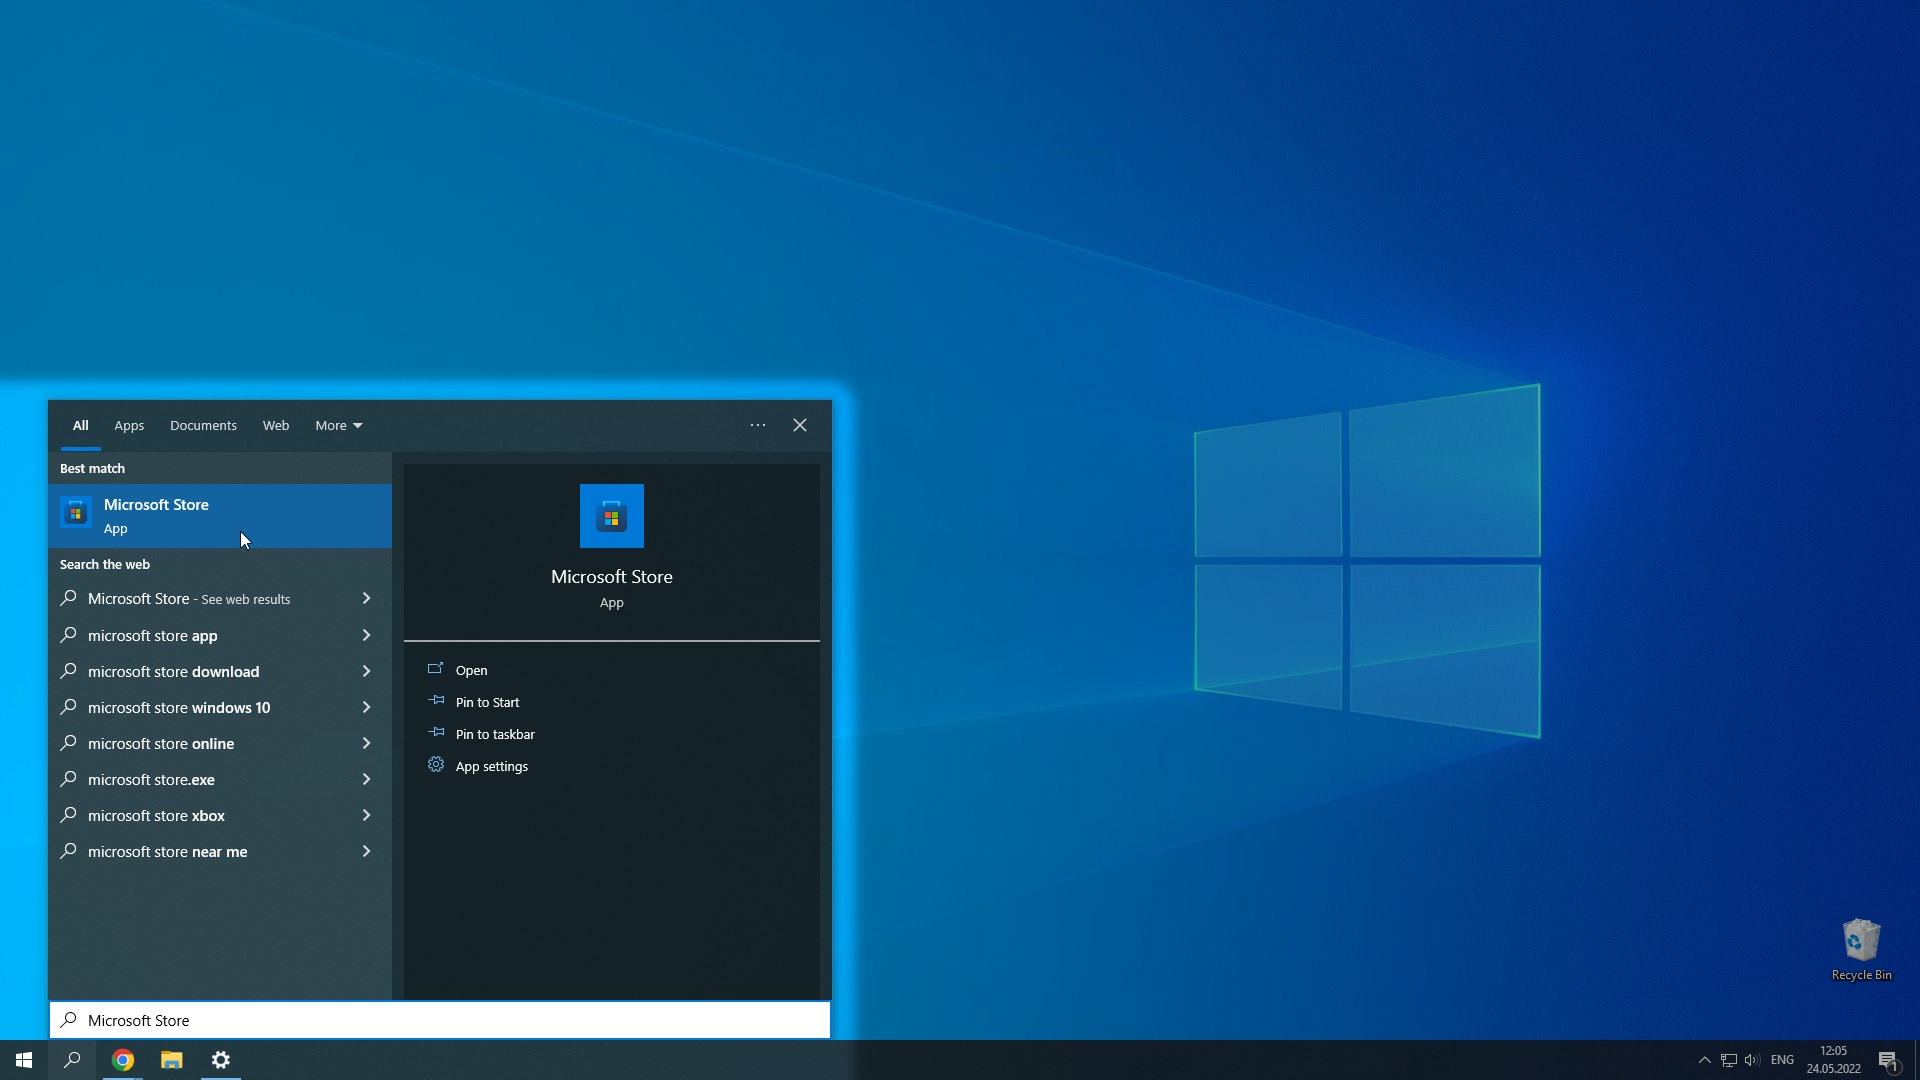
Task: Click the search text box
Action: click(440, 1020)
